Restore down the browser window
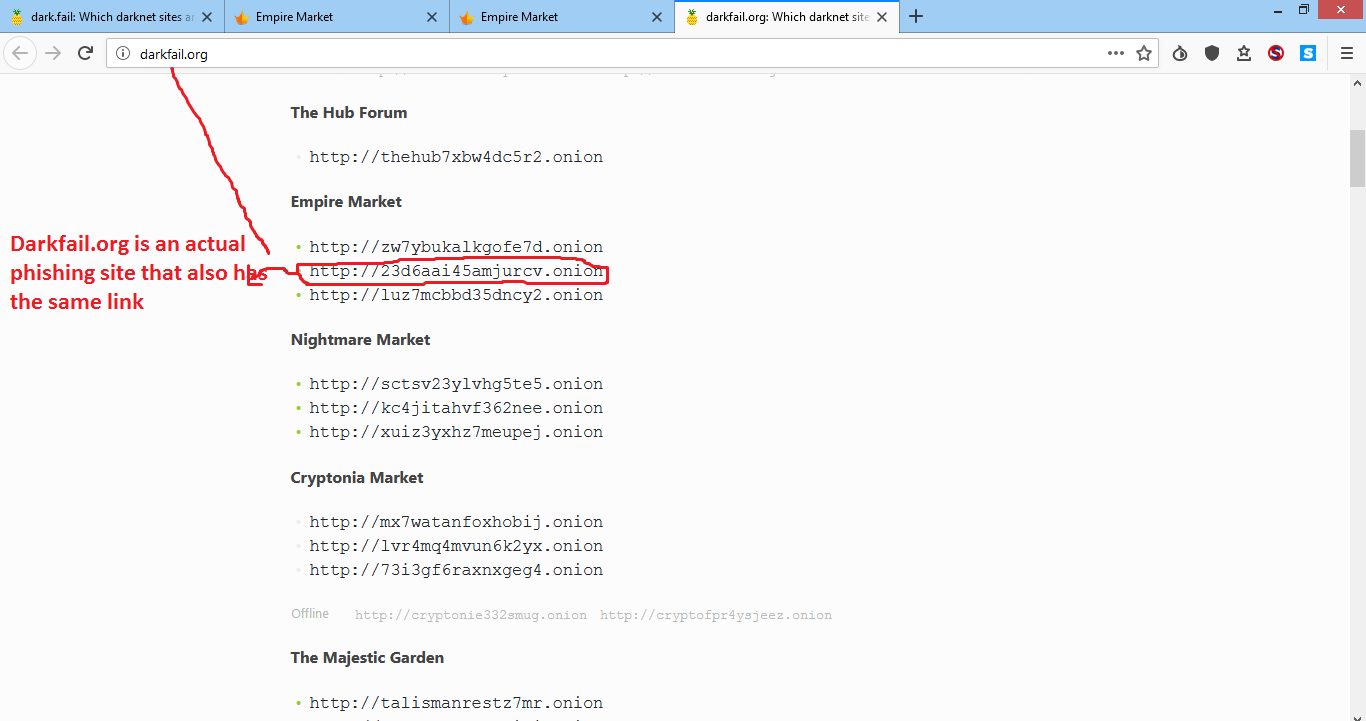The height and width of the screenshot is (721, 1366). (1305, 9)
